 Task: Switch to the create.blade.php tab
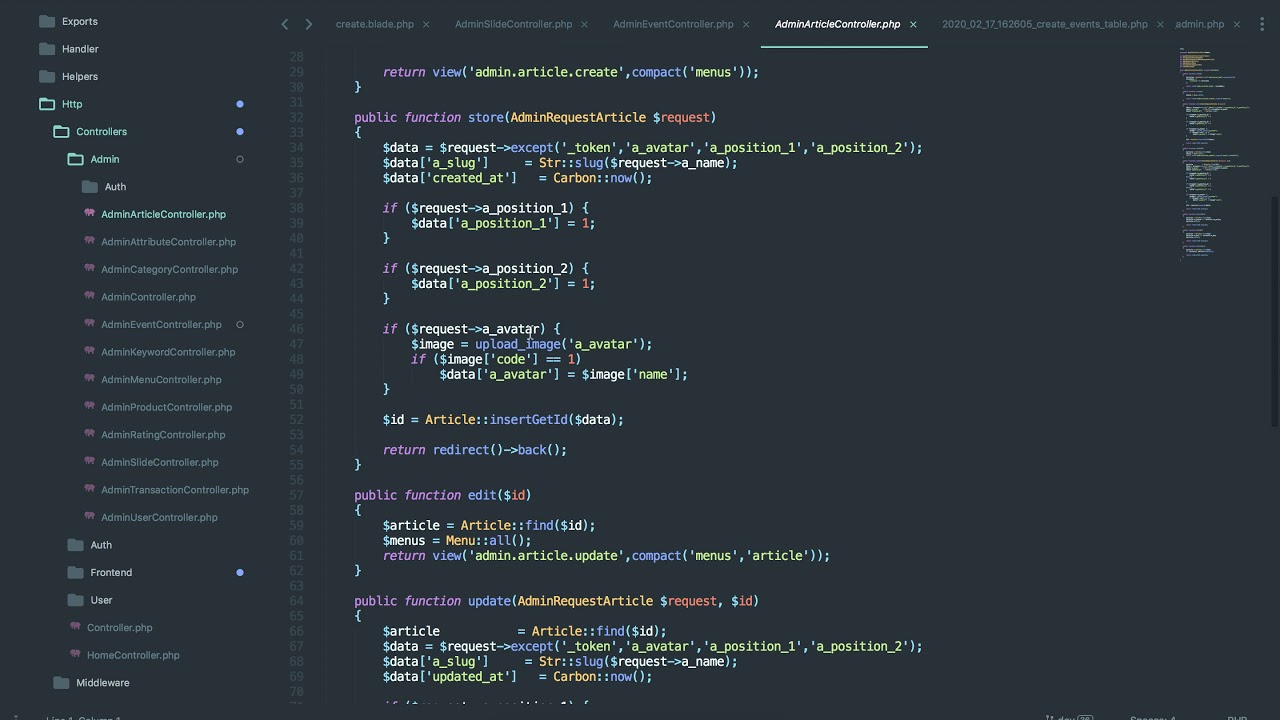pyautogui.click(x=375, y=24)
